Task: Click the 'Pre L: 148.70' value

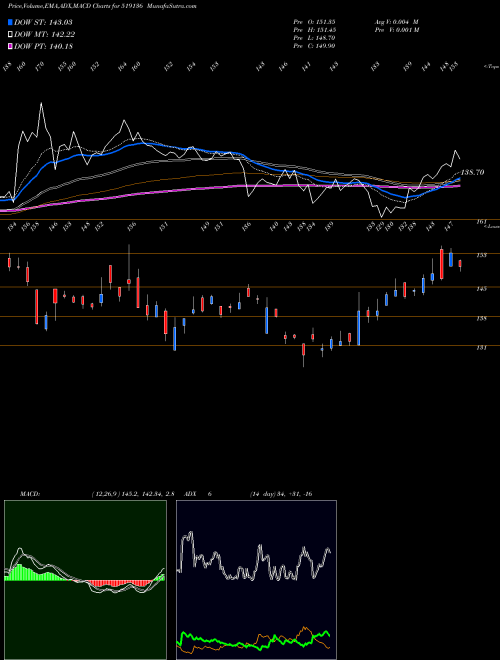Action: point(314,38)
